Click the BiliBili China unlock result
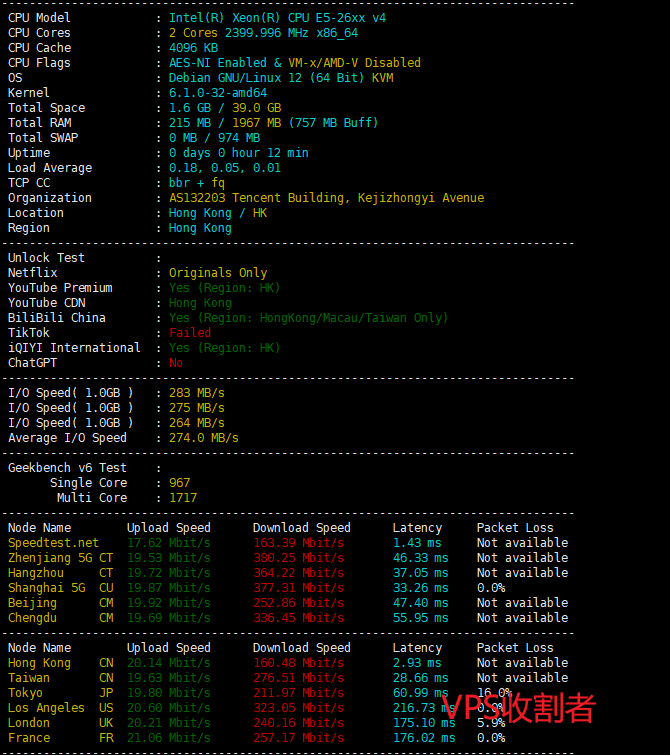The height and width of the screenshot is (755, 670). (308, 318)
